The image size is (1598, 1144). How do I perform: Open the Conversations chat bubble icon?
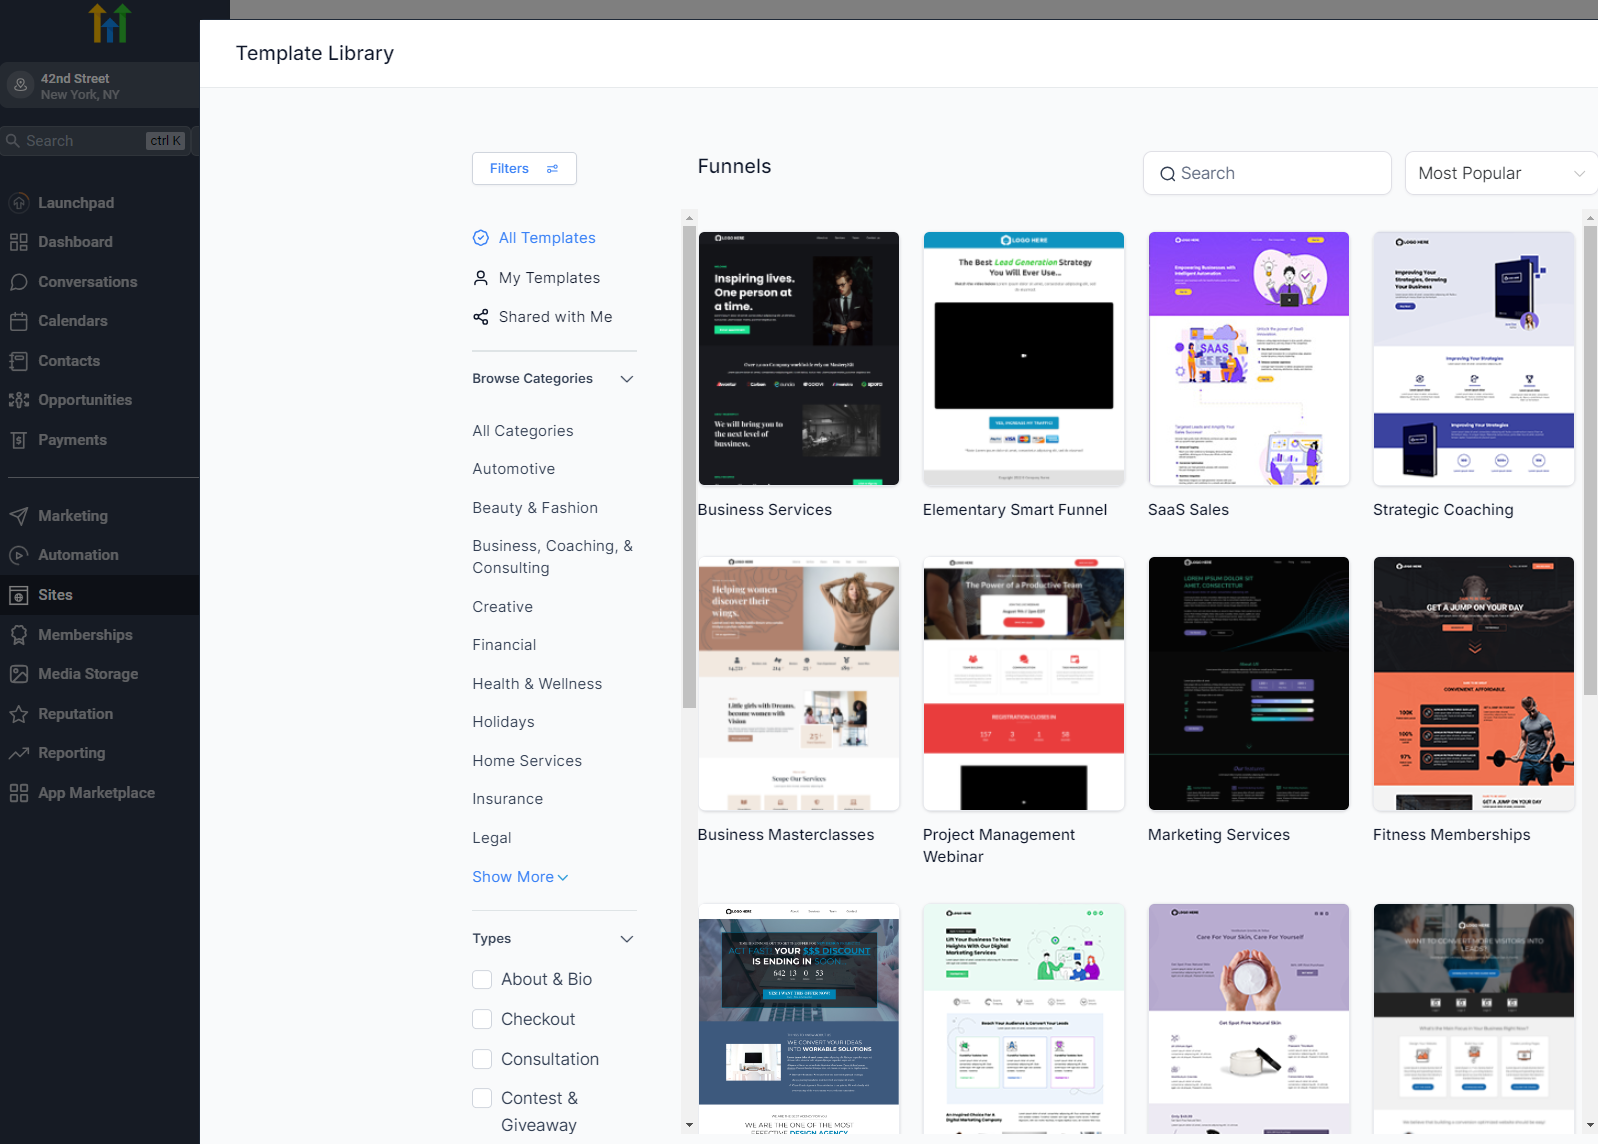point(19,282)
